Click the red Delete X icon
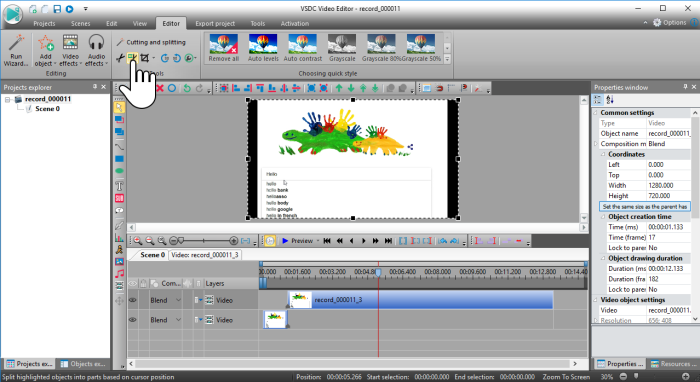The image size is (700, 382). tap(160, 88)
